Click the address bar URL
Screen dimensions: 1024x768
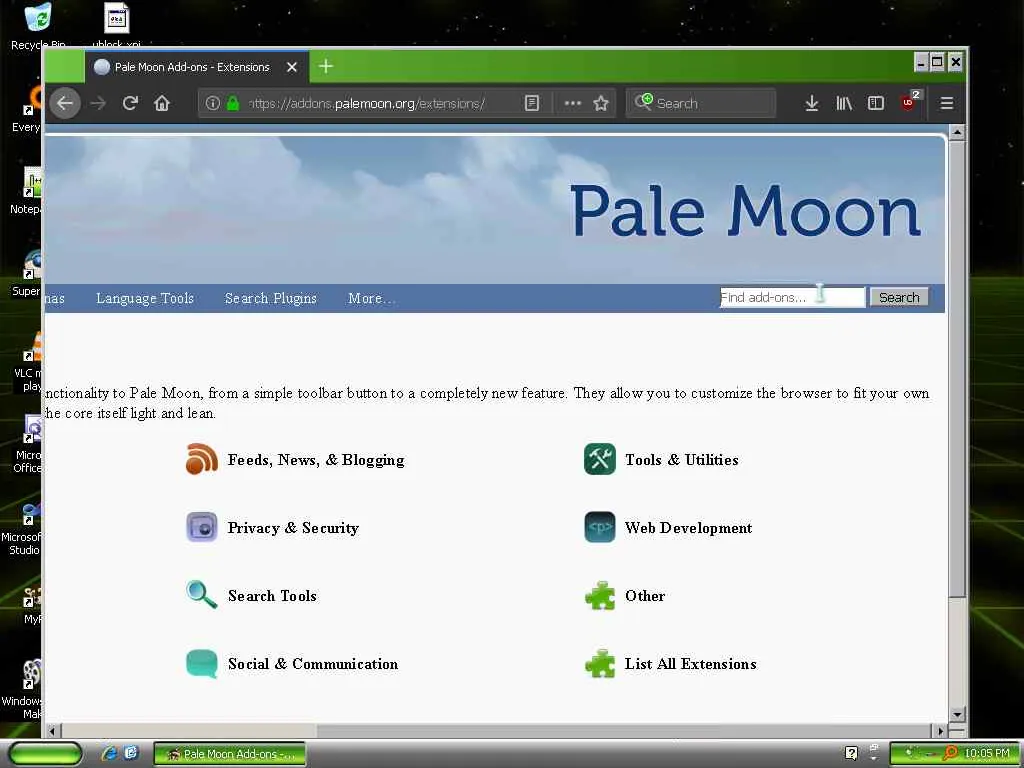point(366,103)
